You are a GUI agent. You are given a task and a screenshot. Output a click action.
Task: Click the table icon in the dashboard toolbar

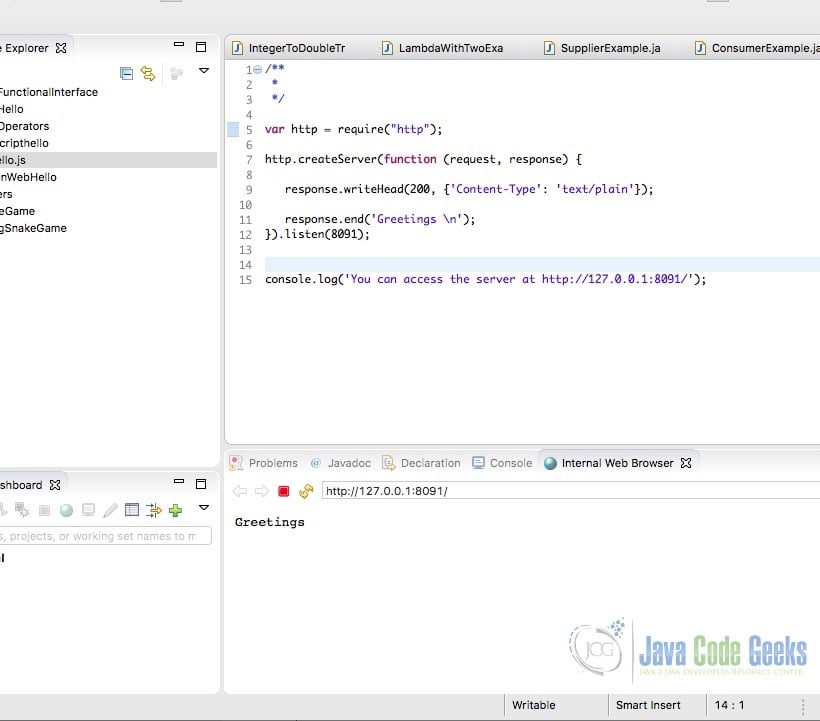(x=132, y=509)
